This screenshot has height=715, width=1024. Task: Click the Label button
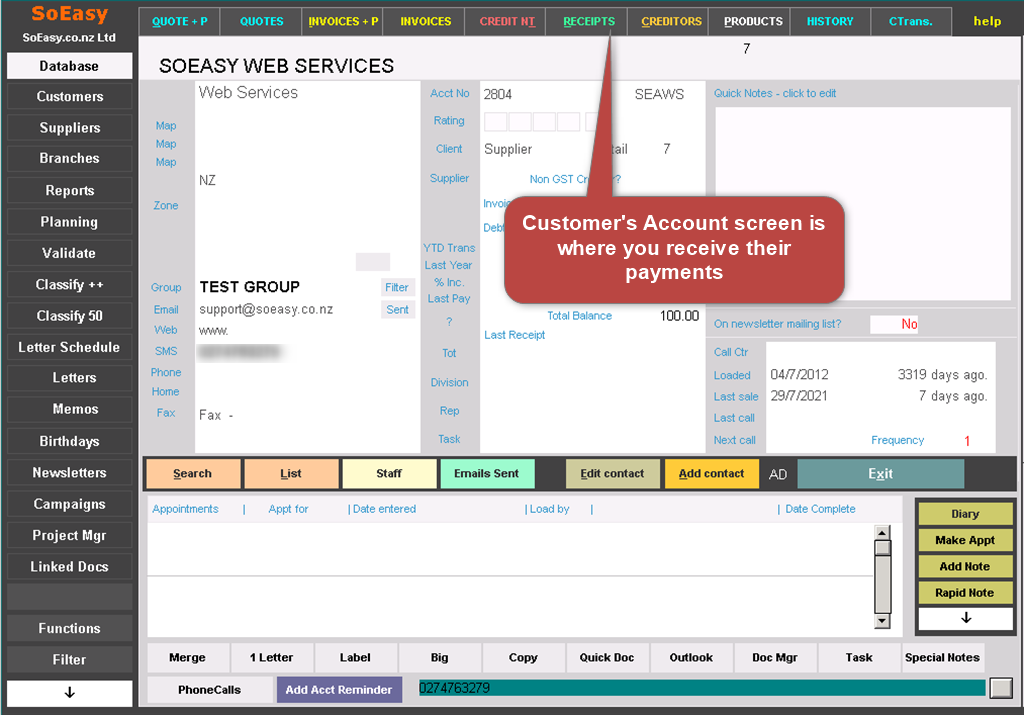[x=355, y=658]
